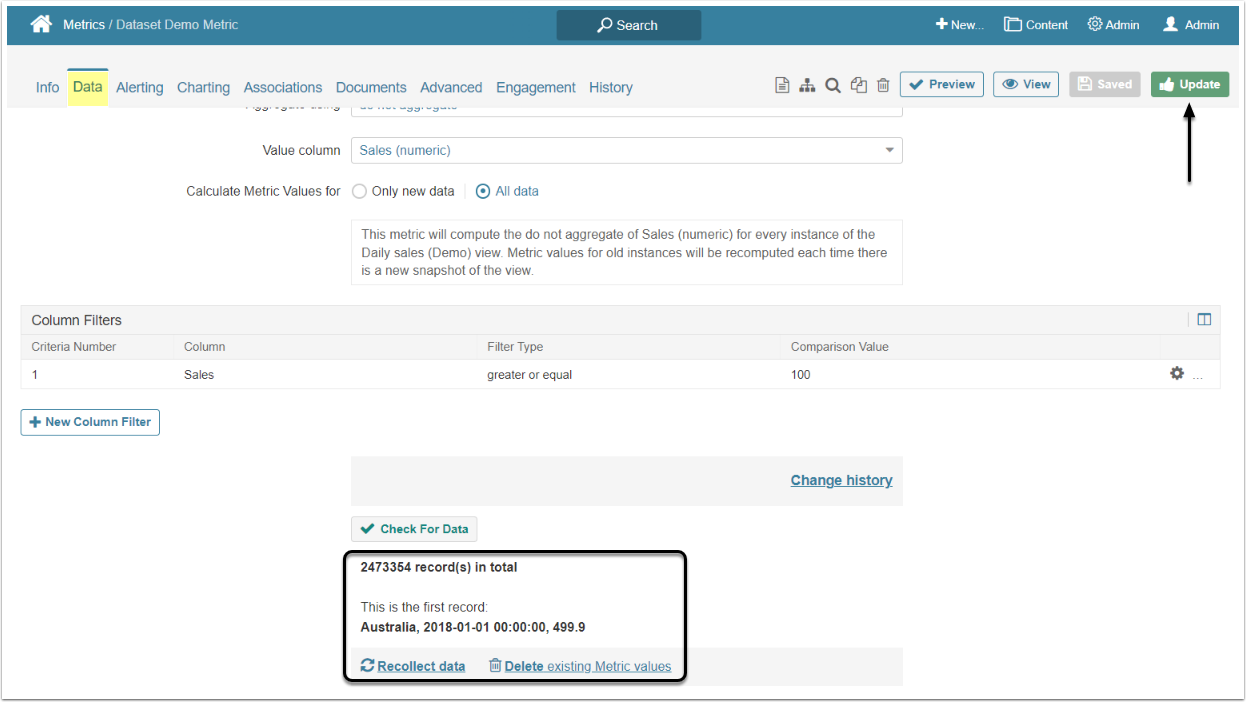Go to the home page icon
The image size is (1246, 702).
40,24
